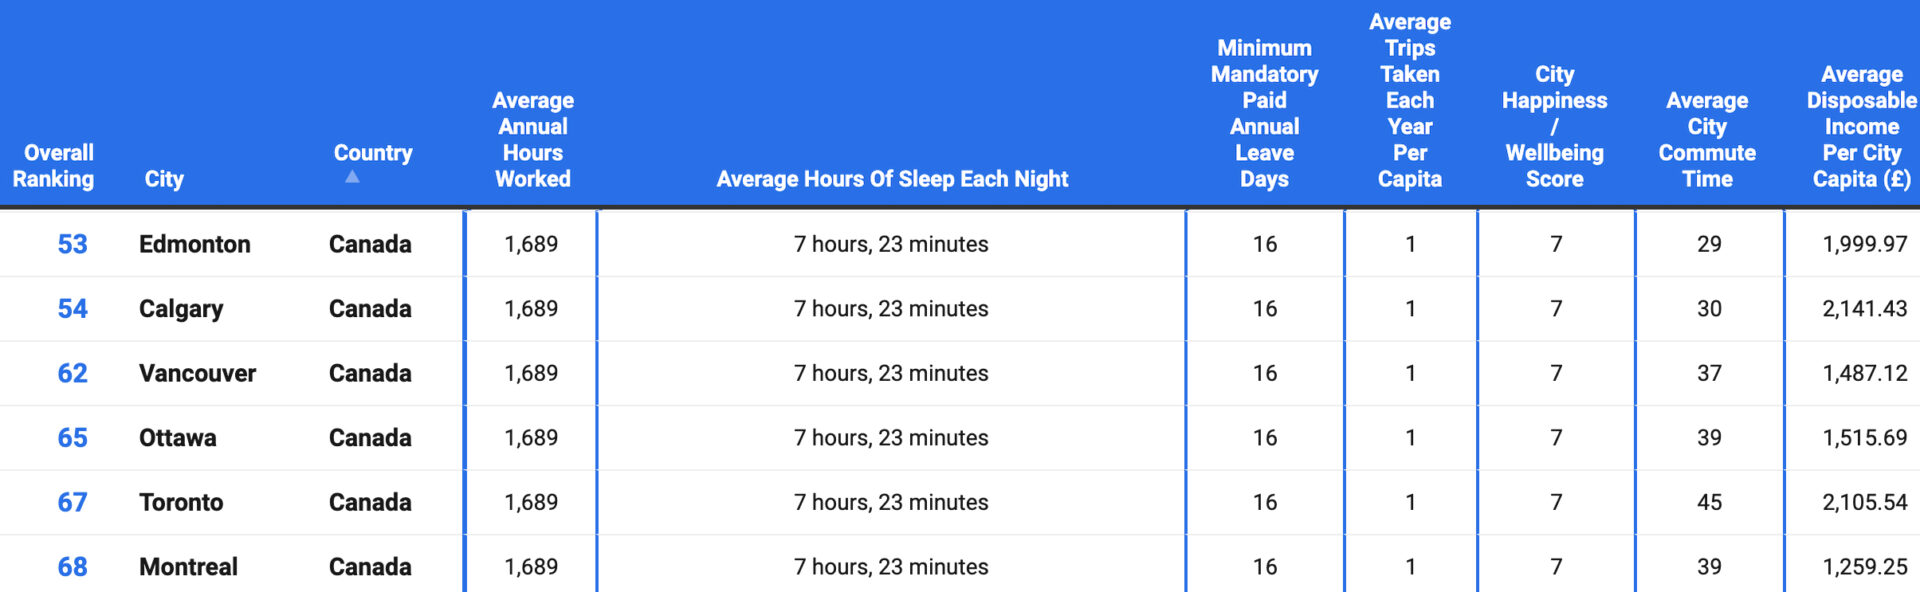Image resolution: width=1920 pixels, height=592 pixels.
Task: Click ranking number 68 for Montreal
Action: [72, 567]
